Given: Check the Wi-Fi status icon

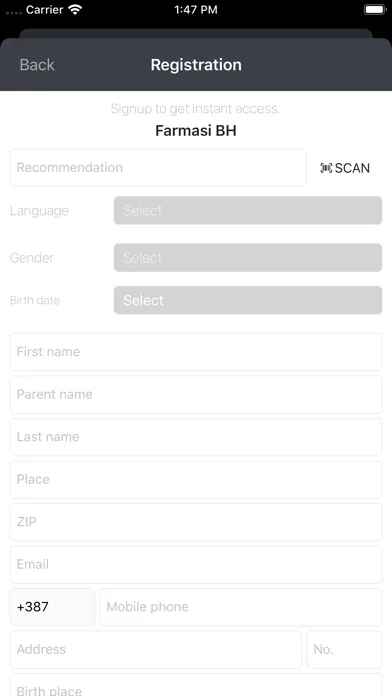Looking at the screenshot, I should [76, 10].
